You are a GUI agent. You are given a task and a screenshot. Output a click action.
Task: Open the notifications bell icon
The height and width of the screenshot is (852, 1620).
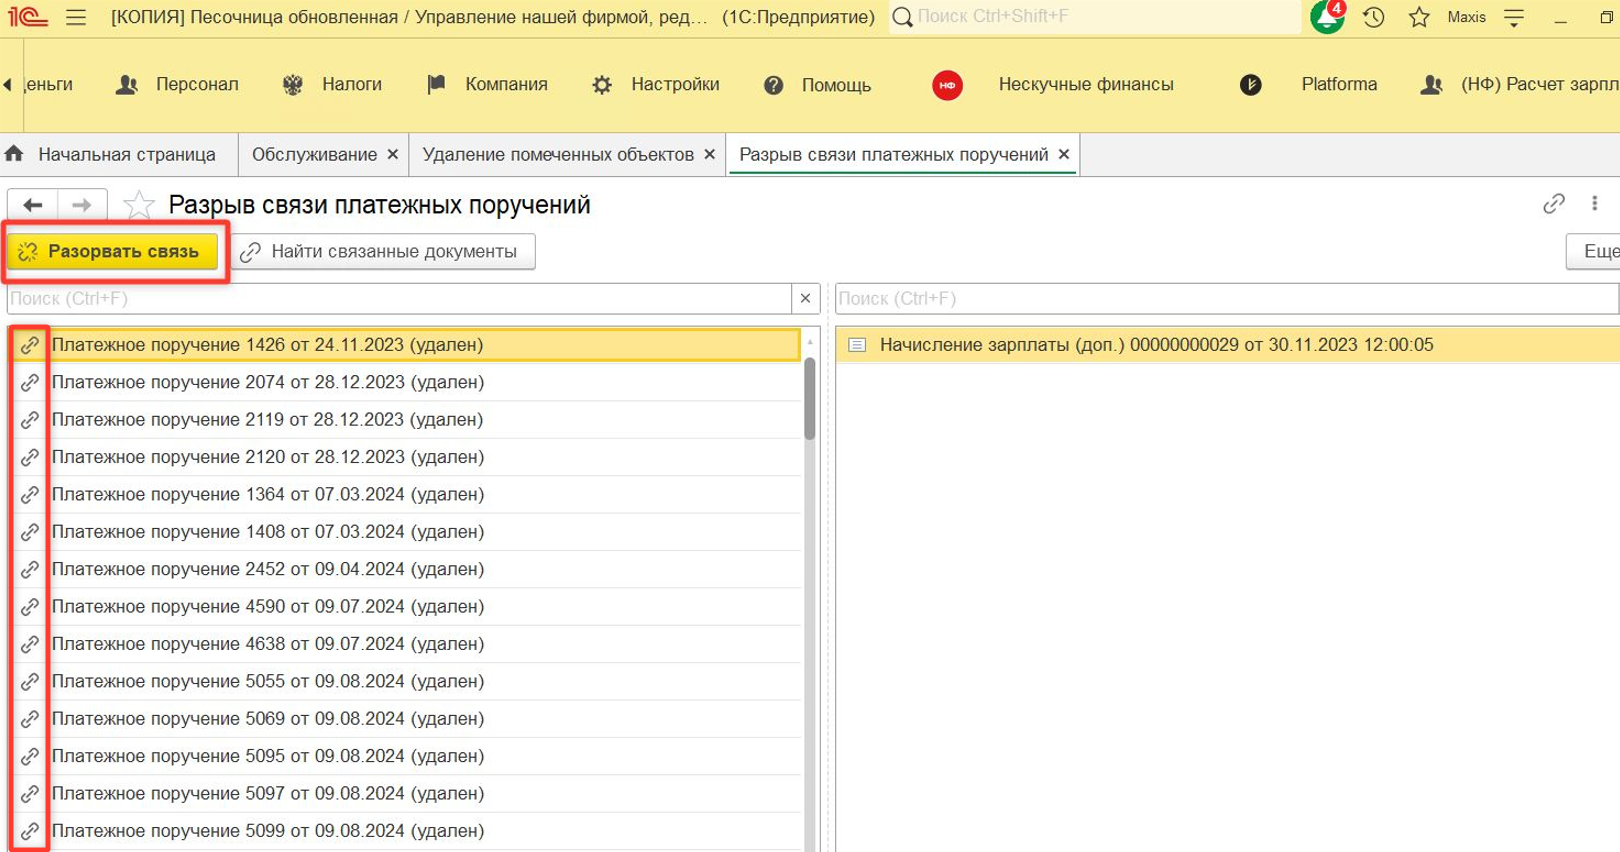[x=1327, y=18]
